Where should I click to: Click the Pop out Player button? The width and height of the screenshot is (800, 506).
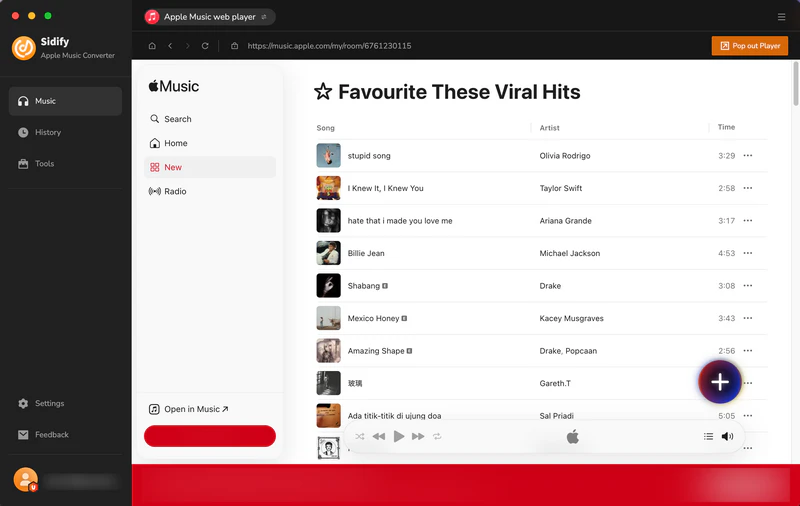tap(749, 46)
